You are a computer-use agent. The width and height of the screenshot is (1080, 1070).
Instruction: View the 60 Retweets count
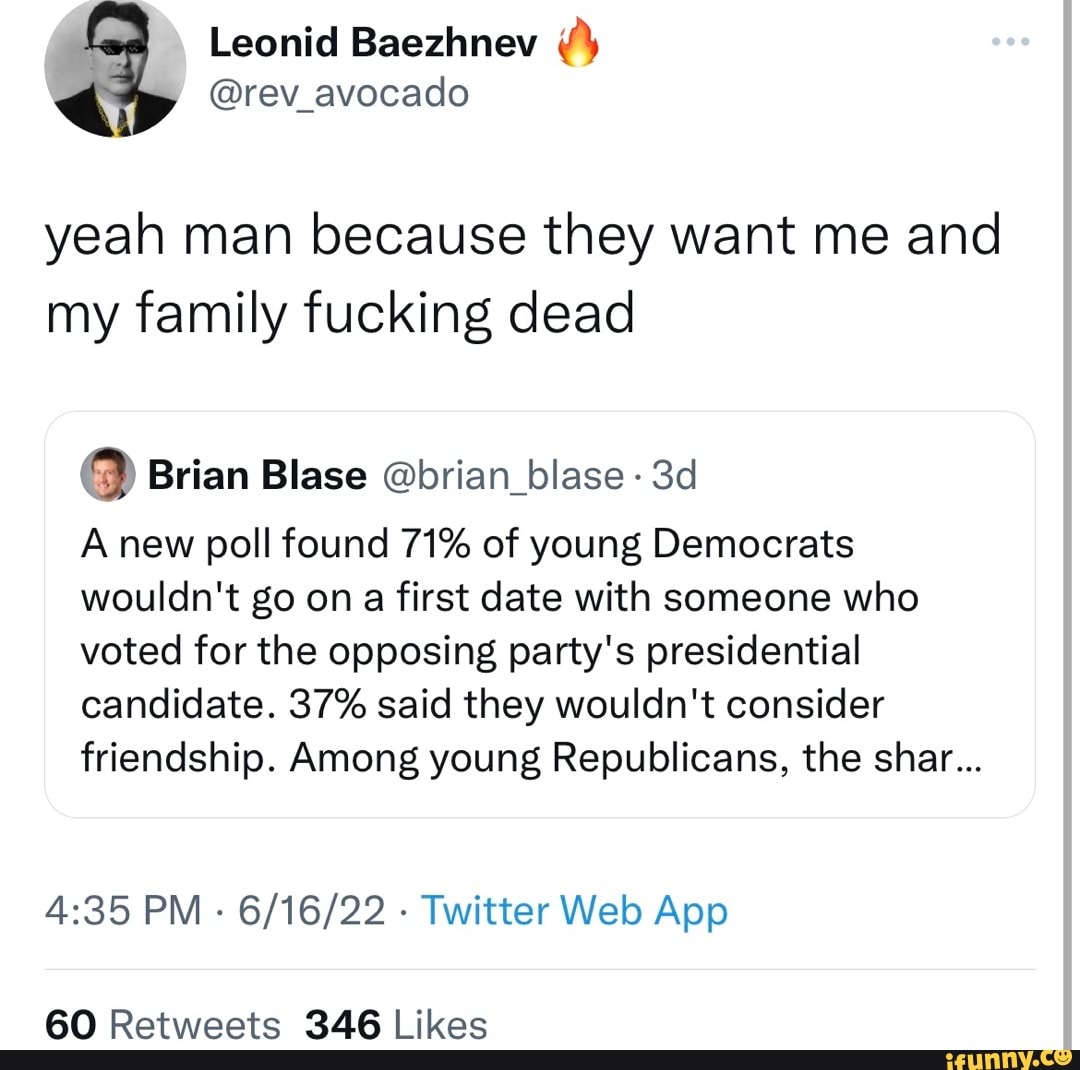[162, 1024]
